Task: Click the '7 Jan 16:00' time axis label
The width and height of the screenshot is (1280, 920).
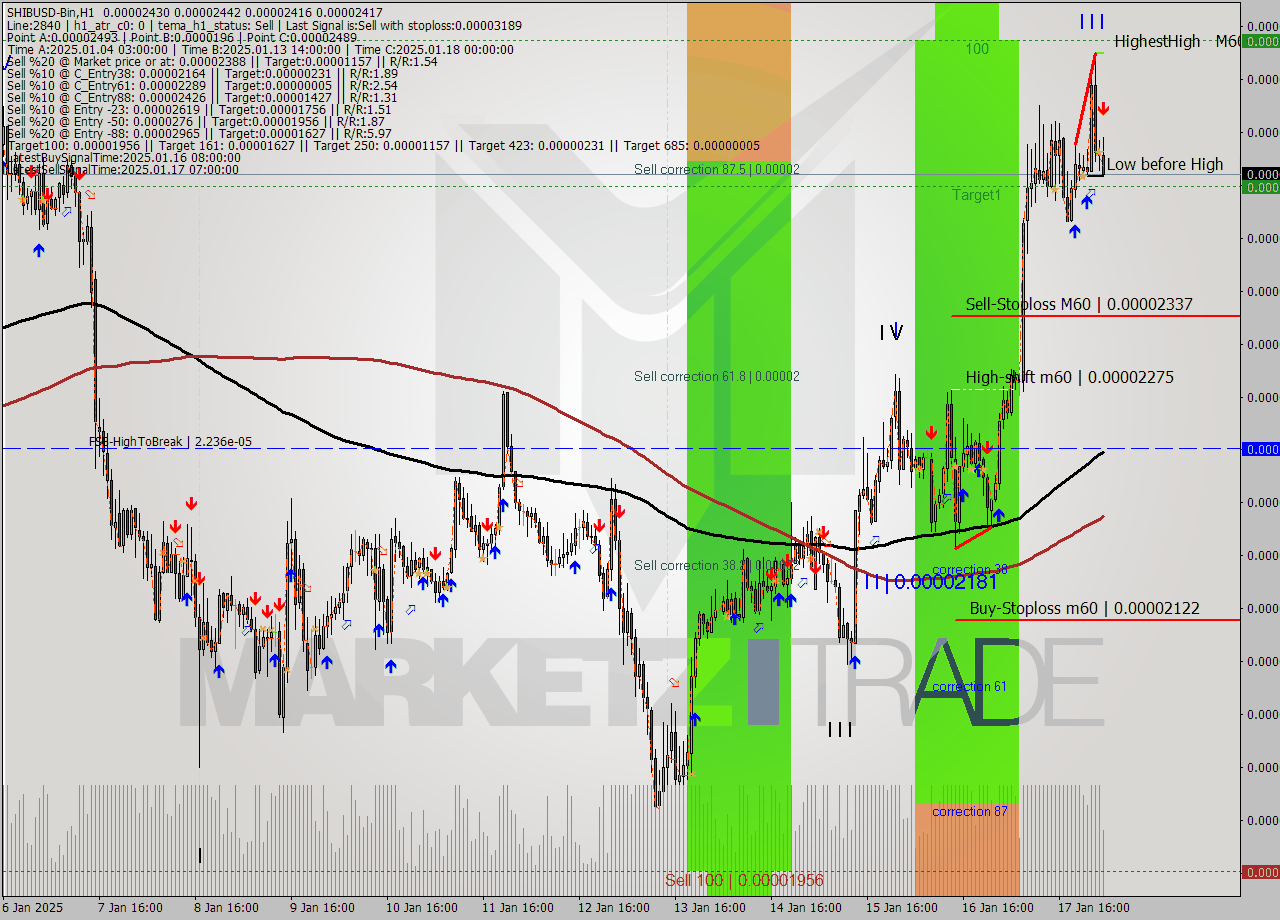Action: click(x=129, y=908)
